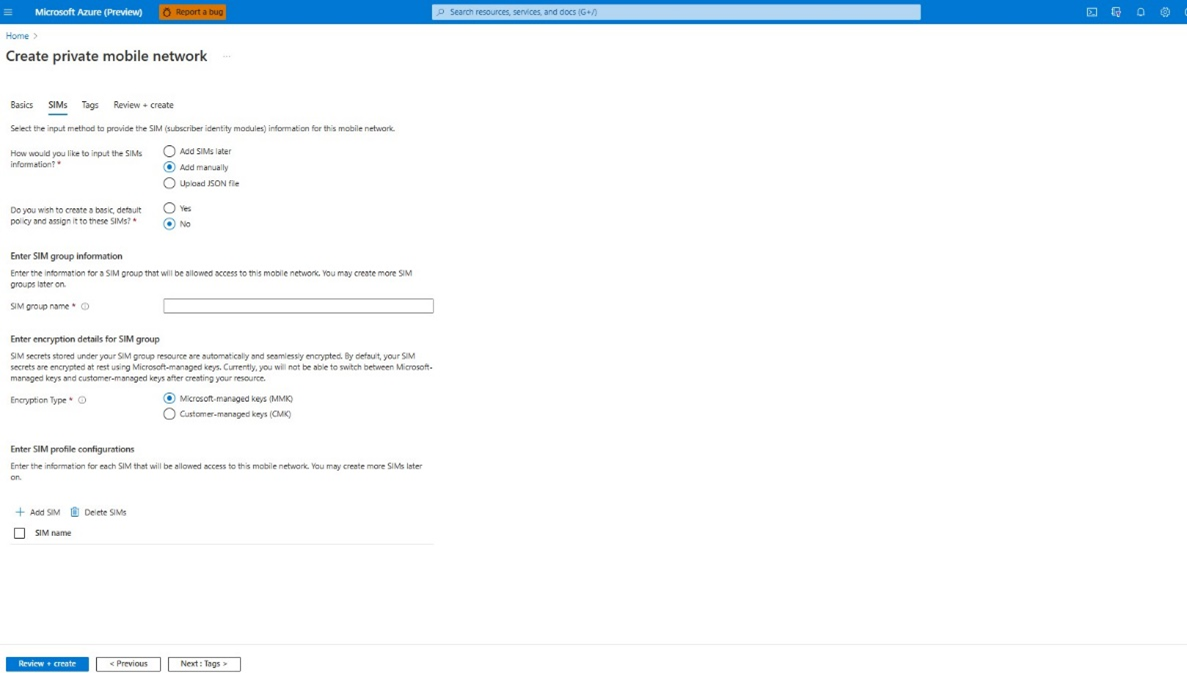
Task: Click Microsoft Azure (Preview) title
Action: (89, 12)
